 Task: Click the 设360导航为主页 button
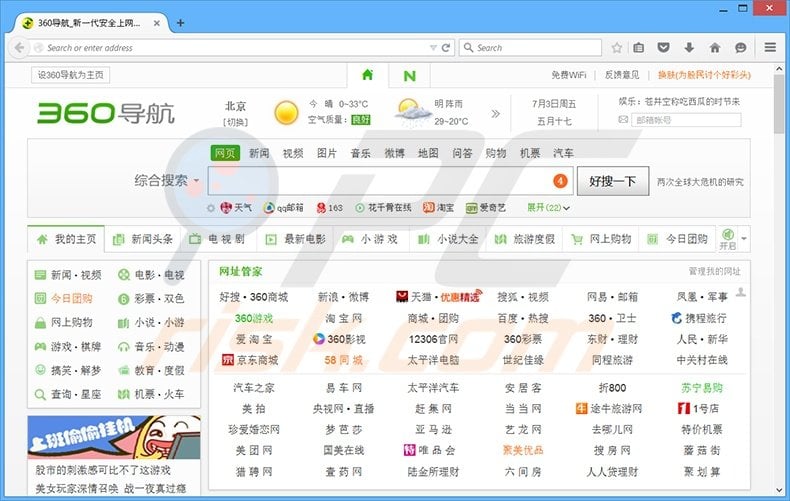71,75
